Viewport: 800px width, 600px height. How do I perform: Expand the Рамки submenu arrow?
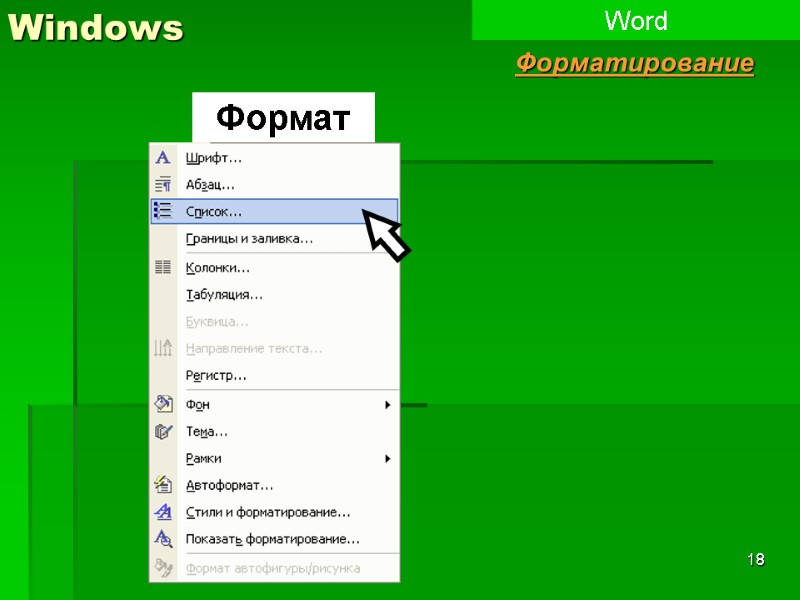388,458
